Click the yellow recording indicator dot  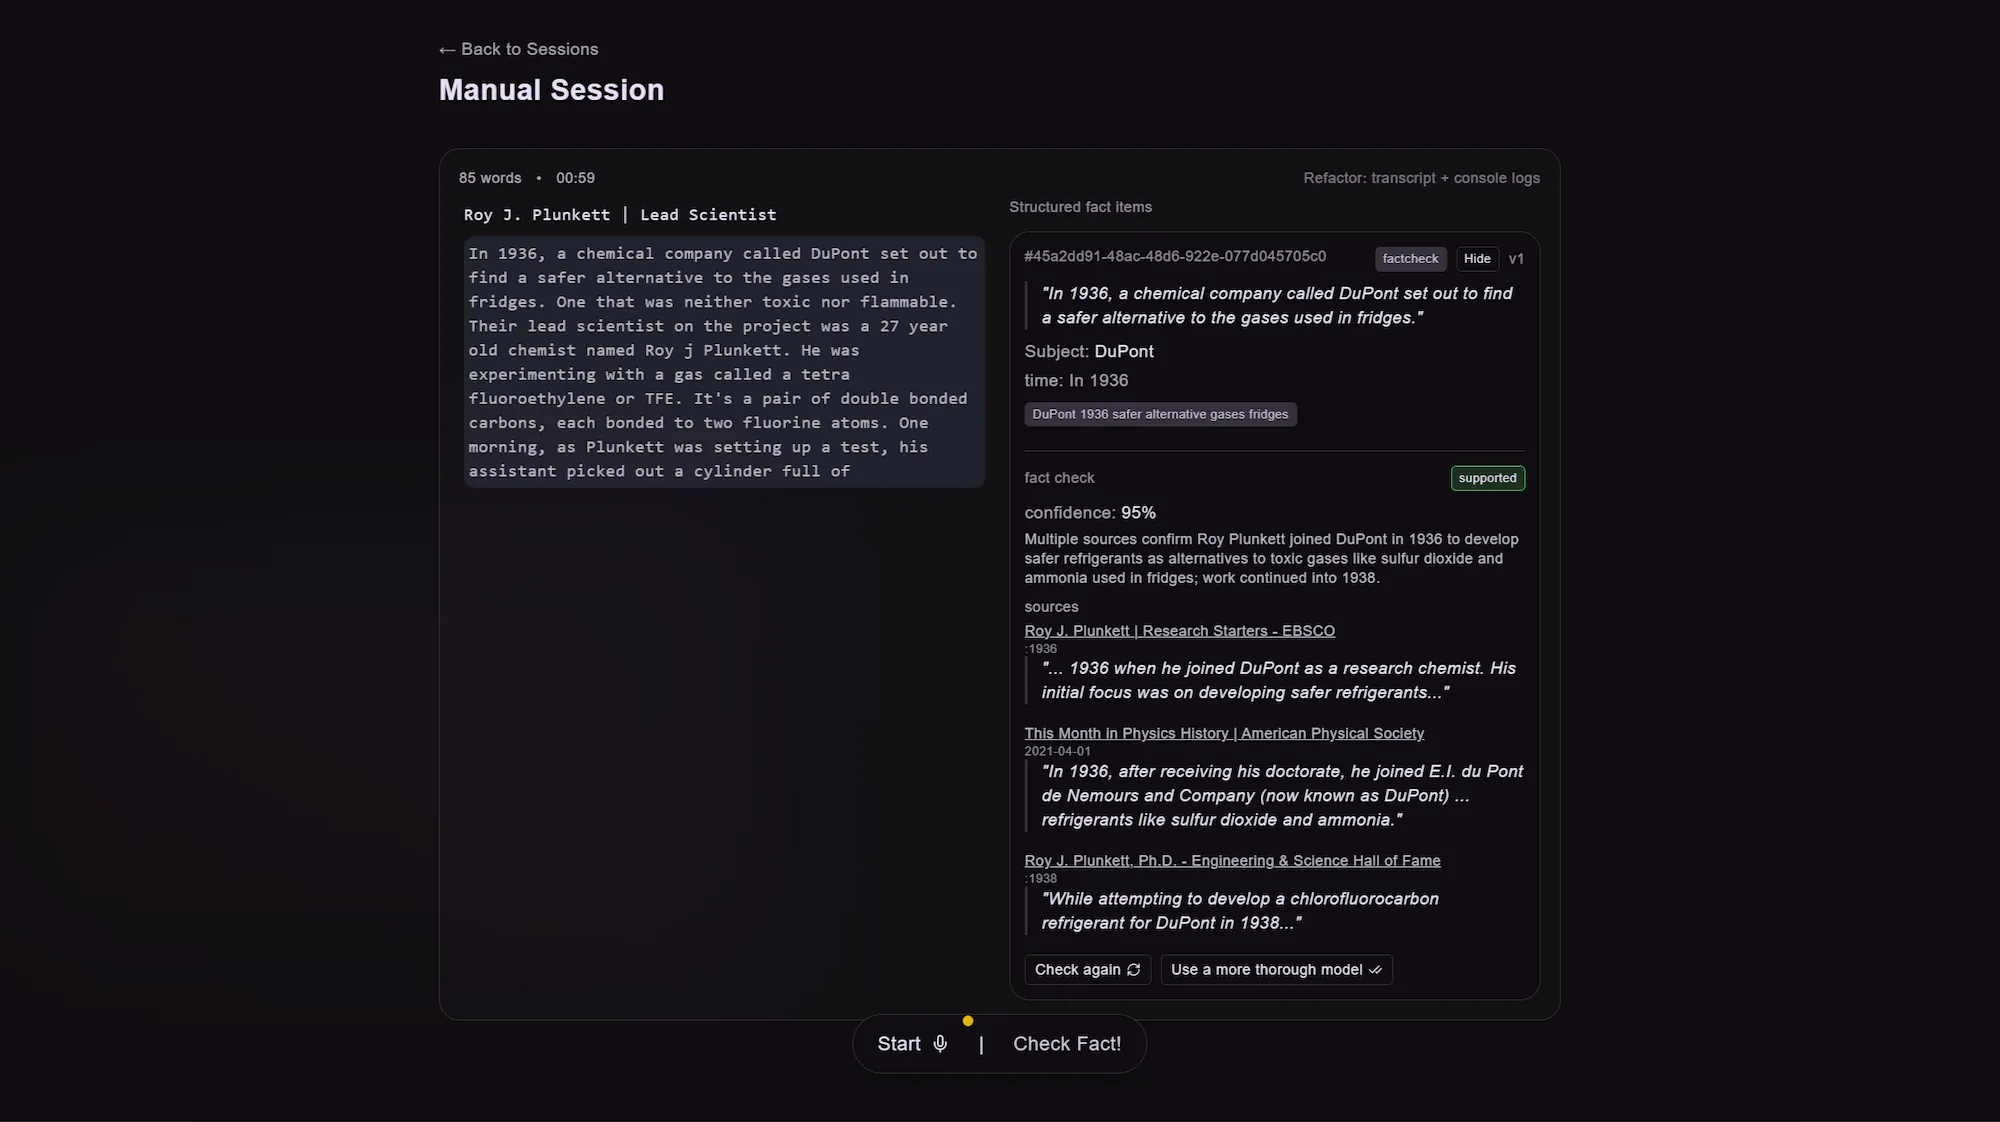tap(967, 1021)
